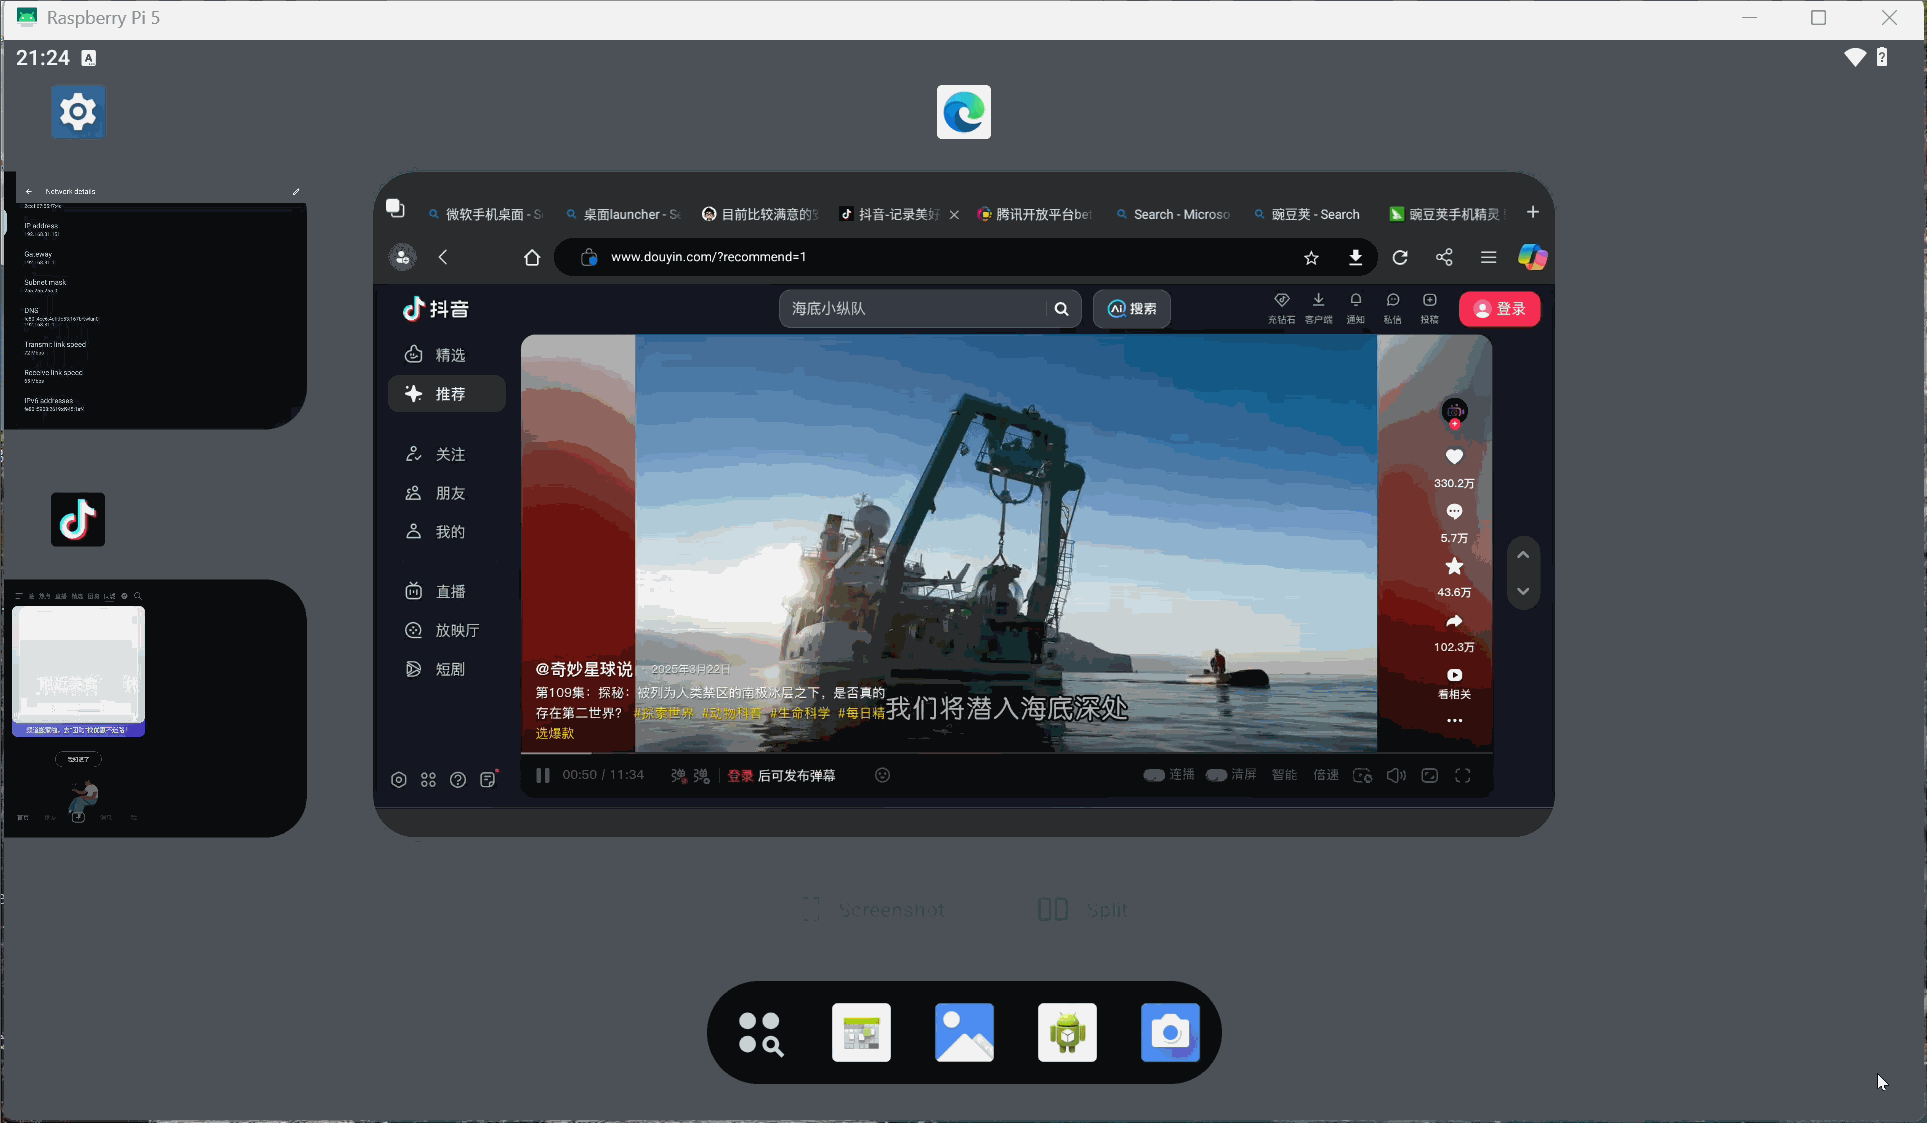Click the red 登录 login button
Image resolution: width=1927 pixels, height=1123 pixels.
coord(1499,309)
